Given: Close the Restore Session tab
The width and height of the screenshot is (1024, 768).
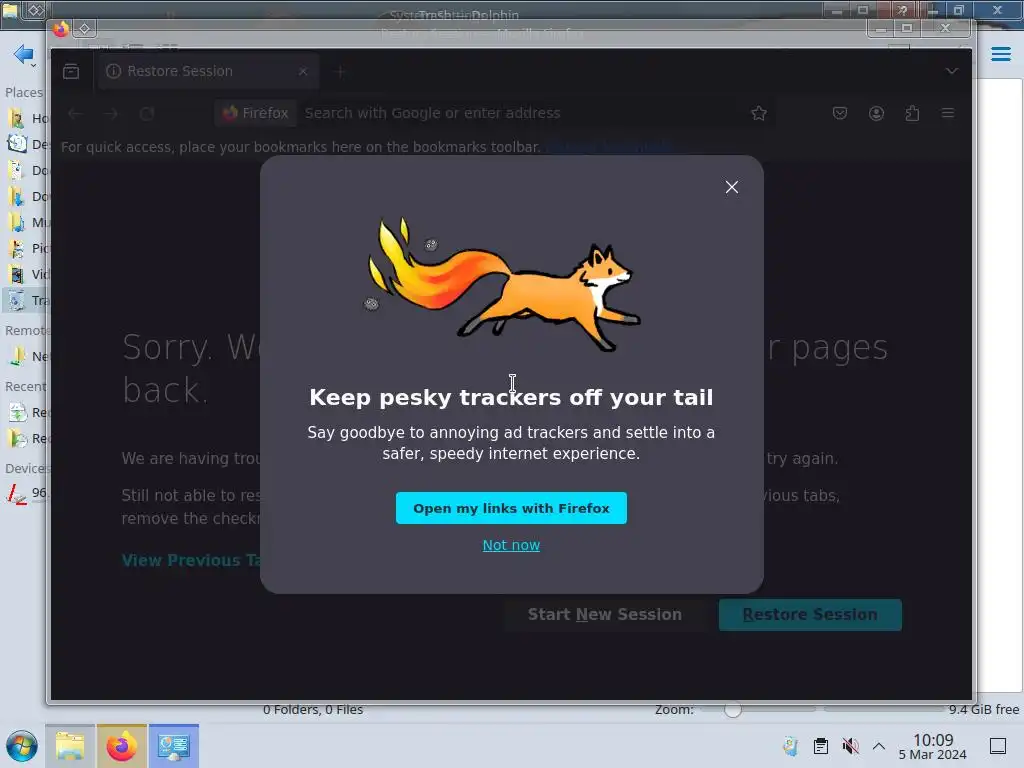Looking at the screenshot, I should 302,71.
